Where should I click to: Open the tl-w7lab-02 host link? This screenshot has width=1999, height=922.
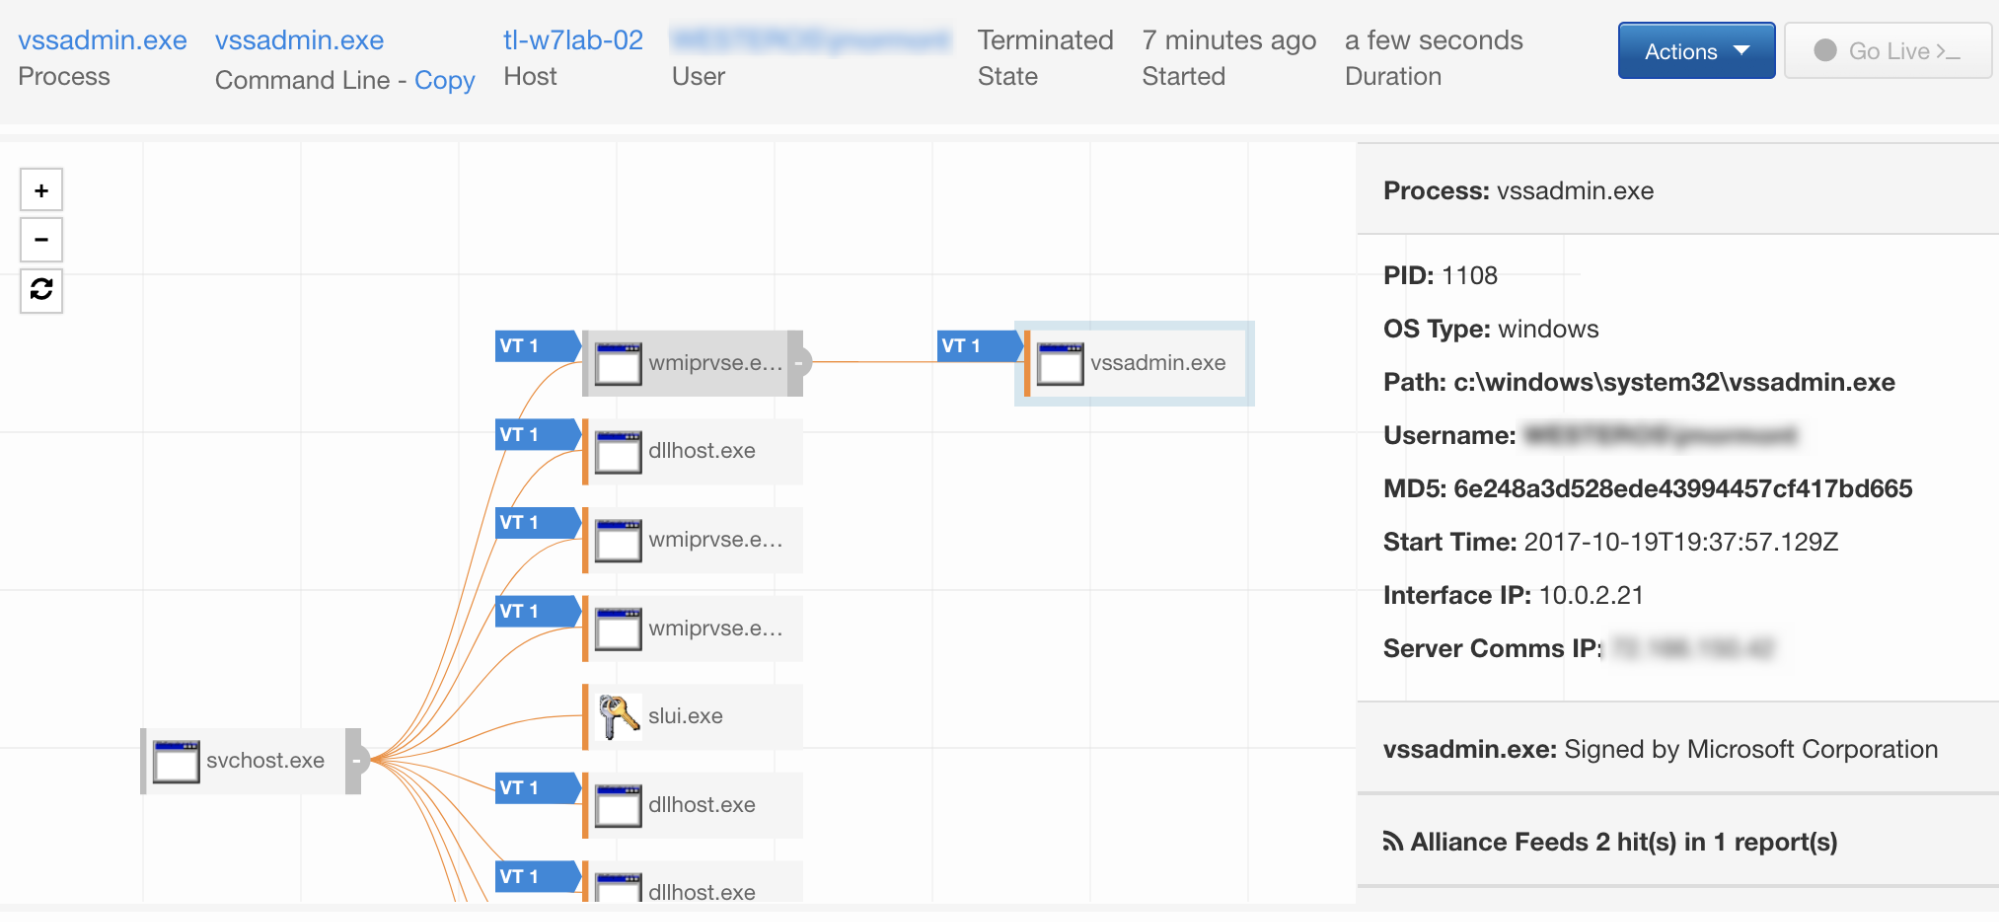click(573, 40)
